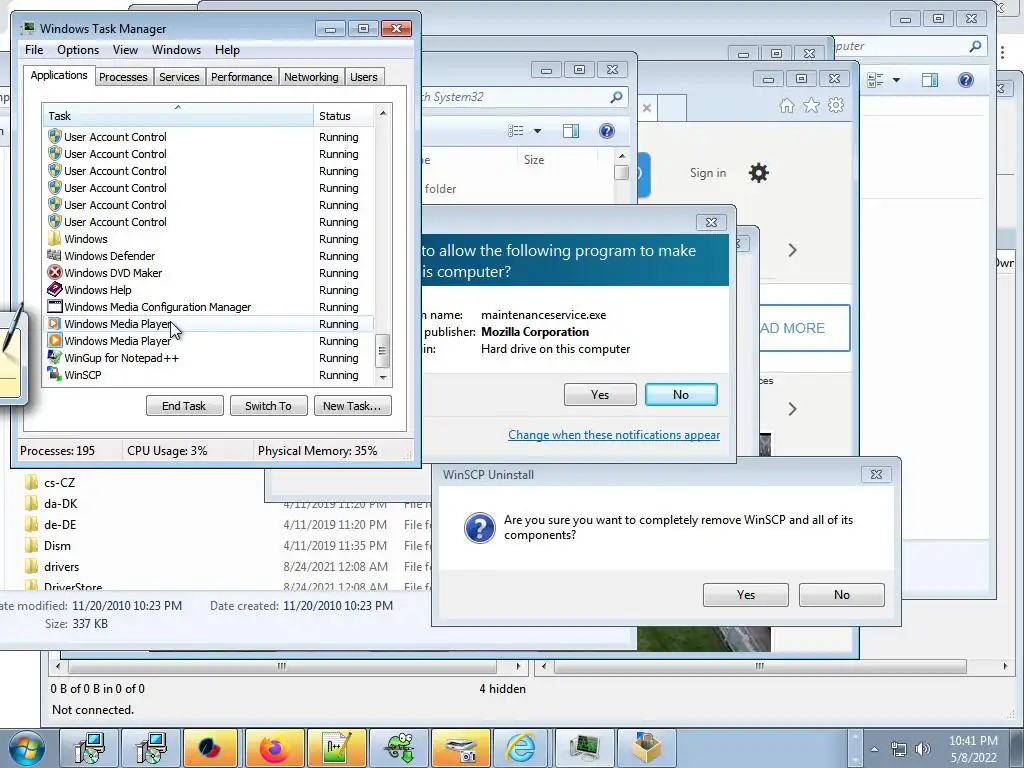The width and height of the screenshot is (1024, 768).
Task: Toggle preview pane in rightmost Explorer window
Action: click(930, 80)
